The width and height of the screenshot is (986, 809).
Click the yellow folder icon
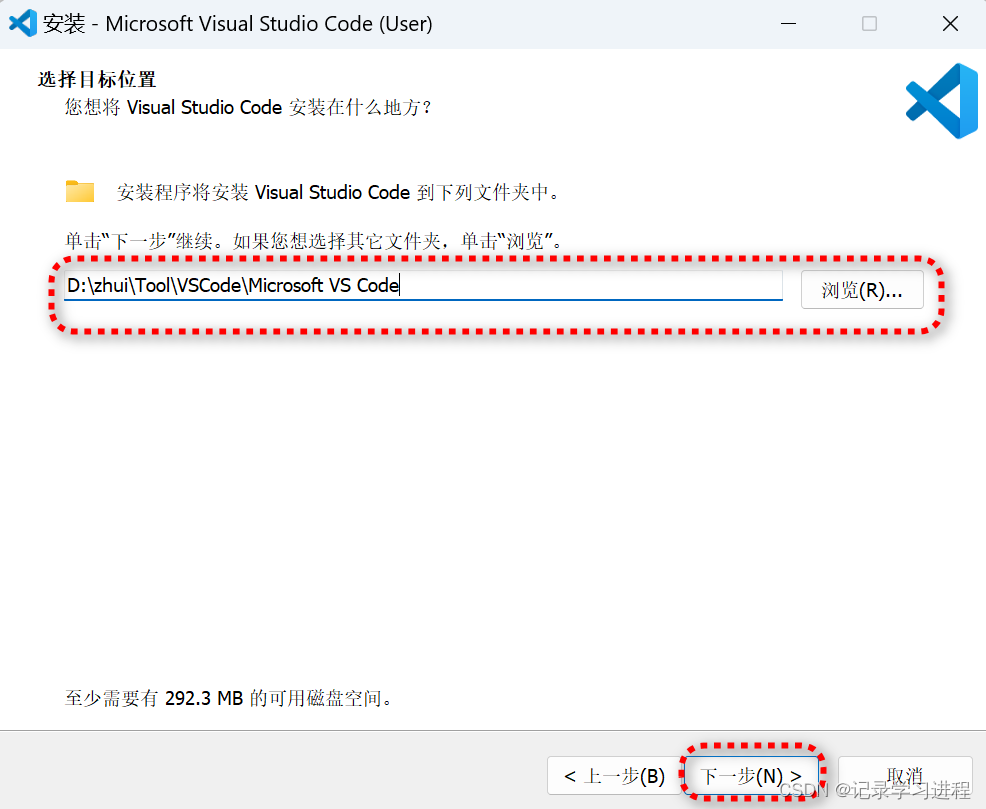pyautogui.click(x=80, y=191)
